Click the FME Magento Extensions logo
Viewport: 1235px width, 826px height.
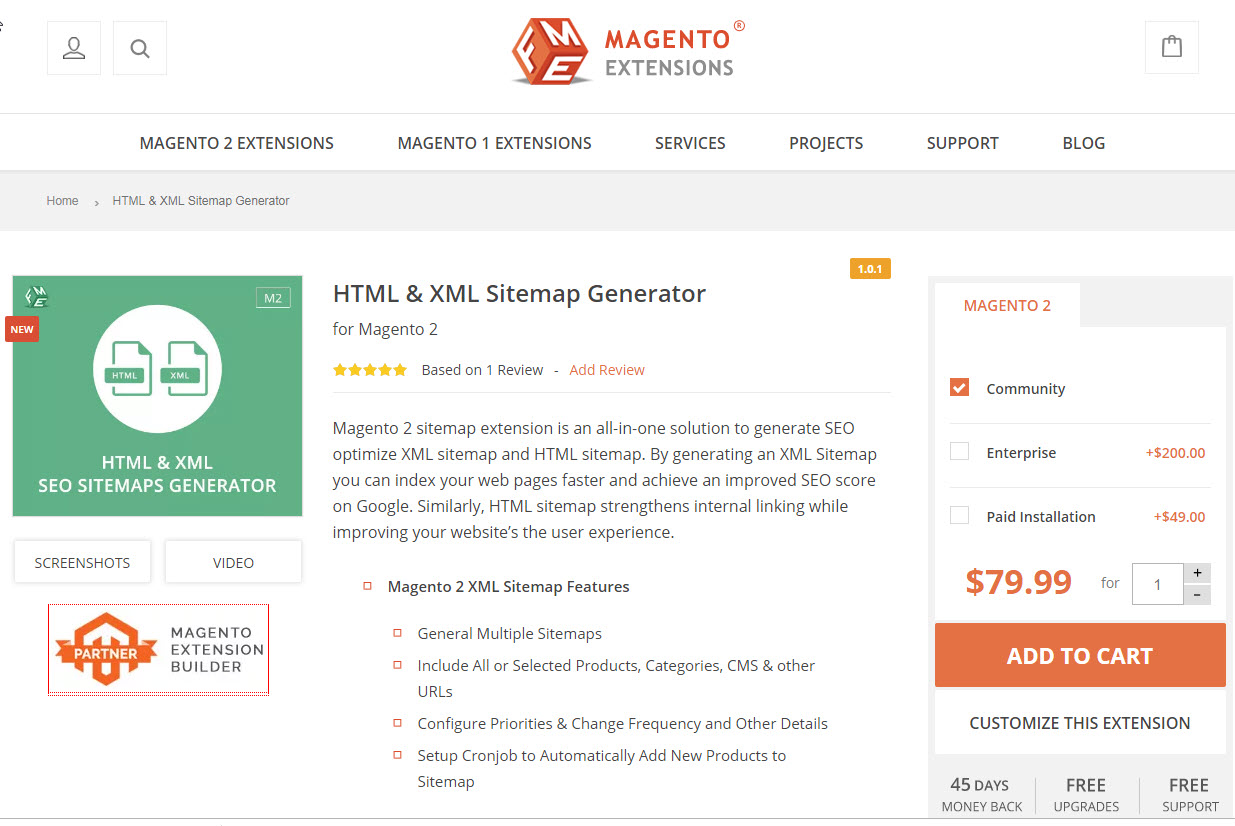[x=628, y=53]
